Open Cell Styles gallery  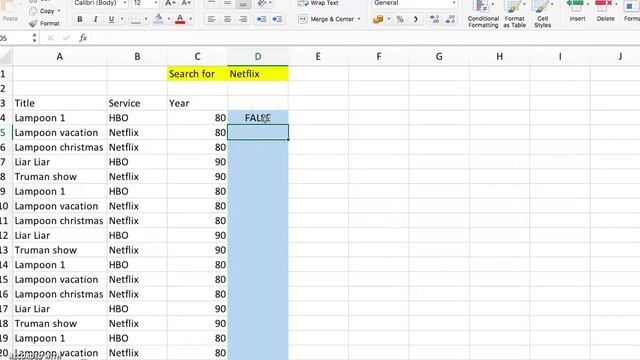[542, 14]
